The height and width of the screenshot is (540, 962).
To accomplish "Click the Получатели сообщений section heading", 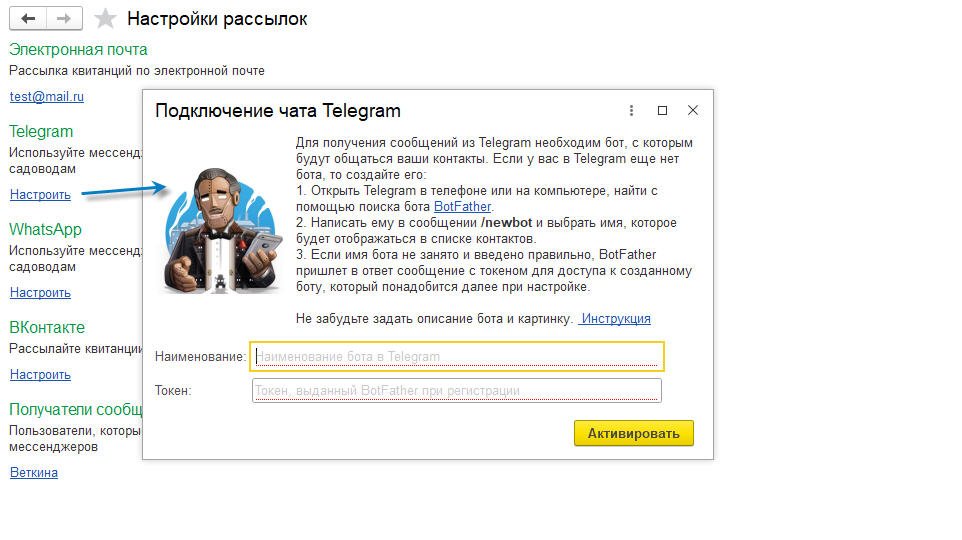I will (x=75, y=409).
